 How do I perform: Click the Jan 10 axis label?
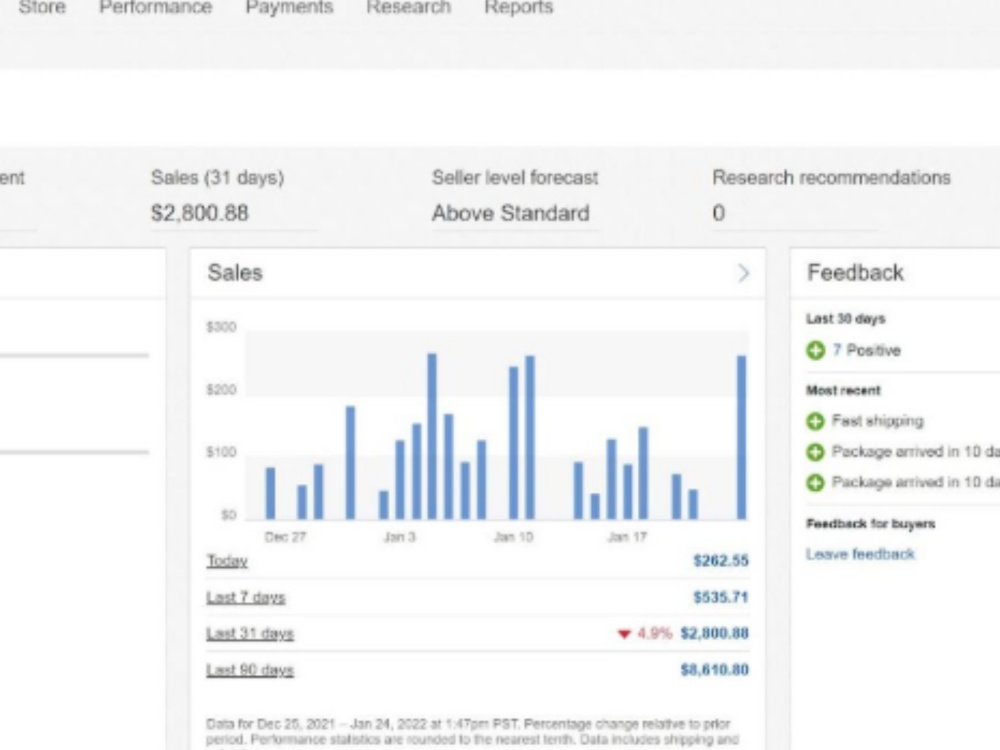point(513,537)
